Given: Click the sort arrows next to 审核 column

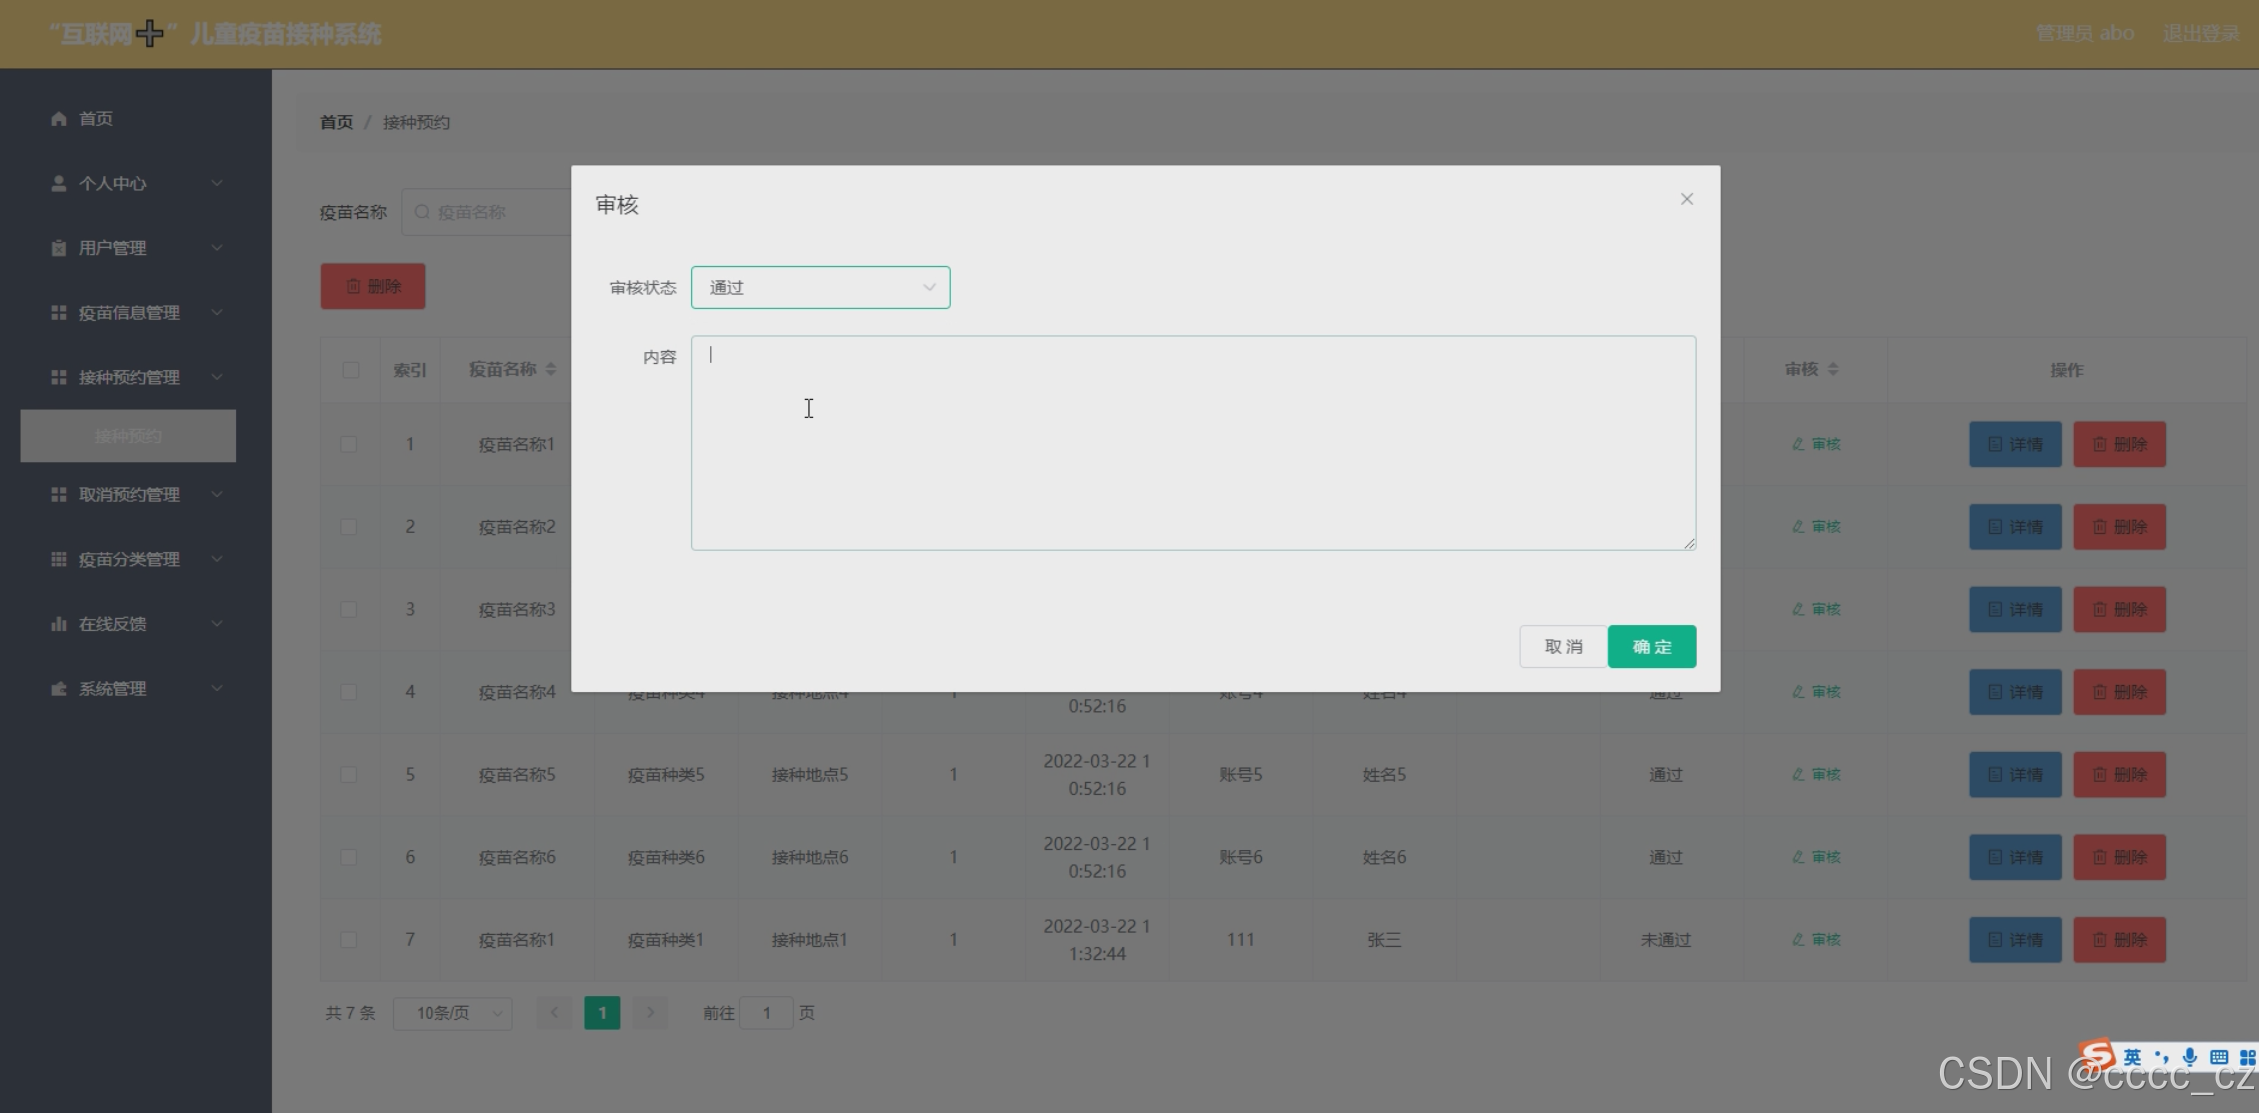Looking at the screenshot, I should pos(1833,369).
